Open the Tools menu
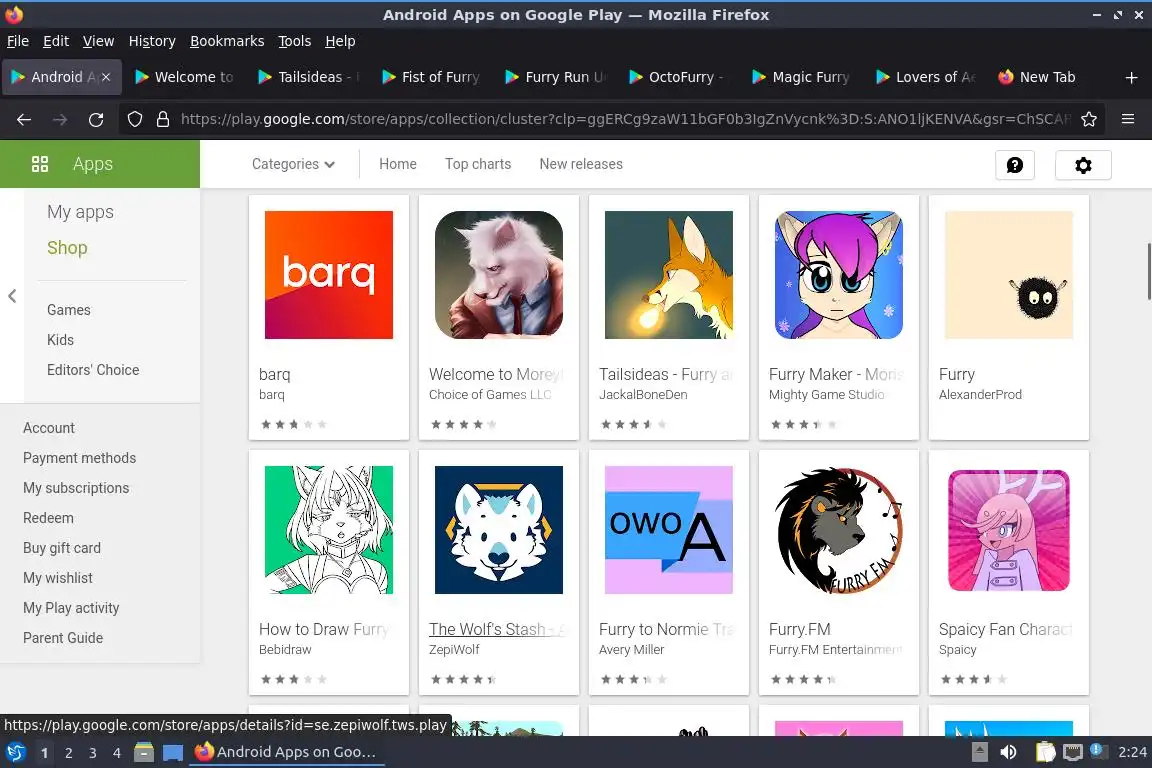The height and width of the screenshot is (768, 1152). 295,41
